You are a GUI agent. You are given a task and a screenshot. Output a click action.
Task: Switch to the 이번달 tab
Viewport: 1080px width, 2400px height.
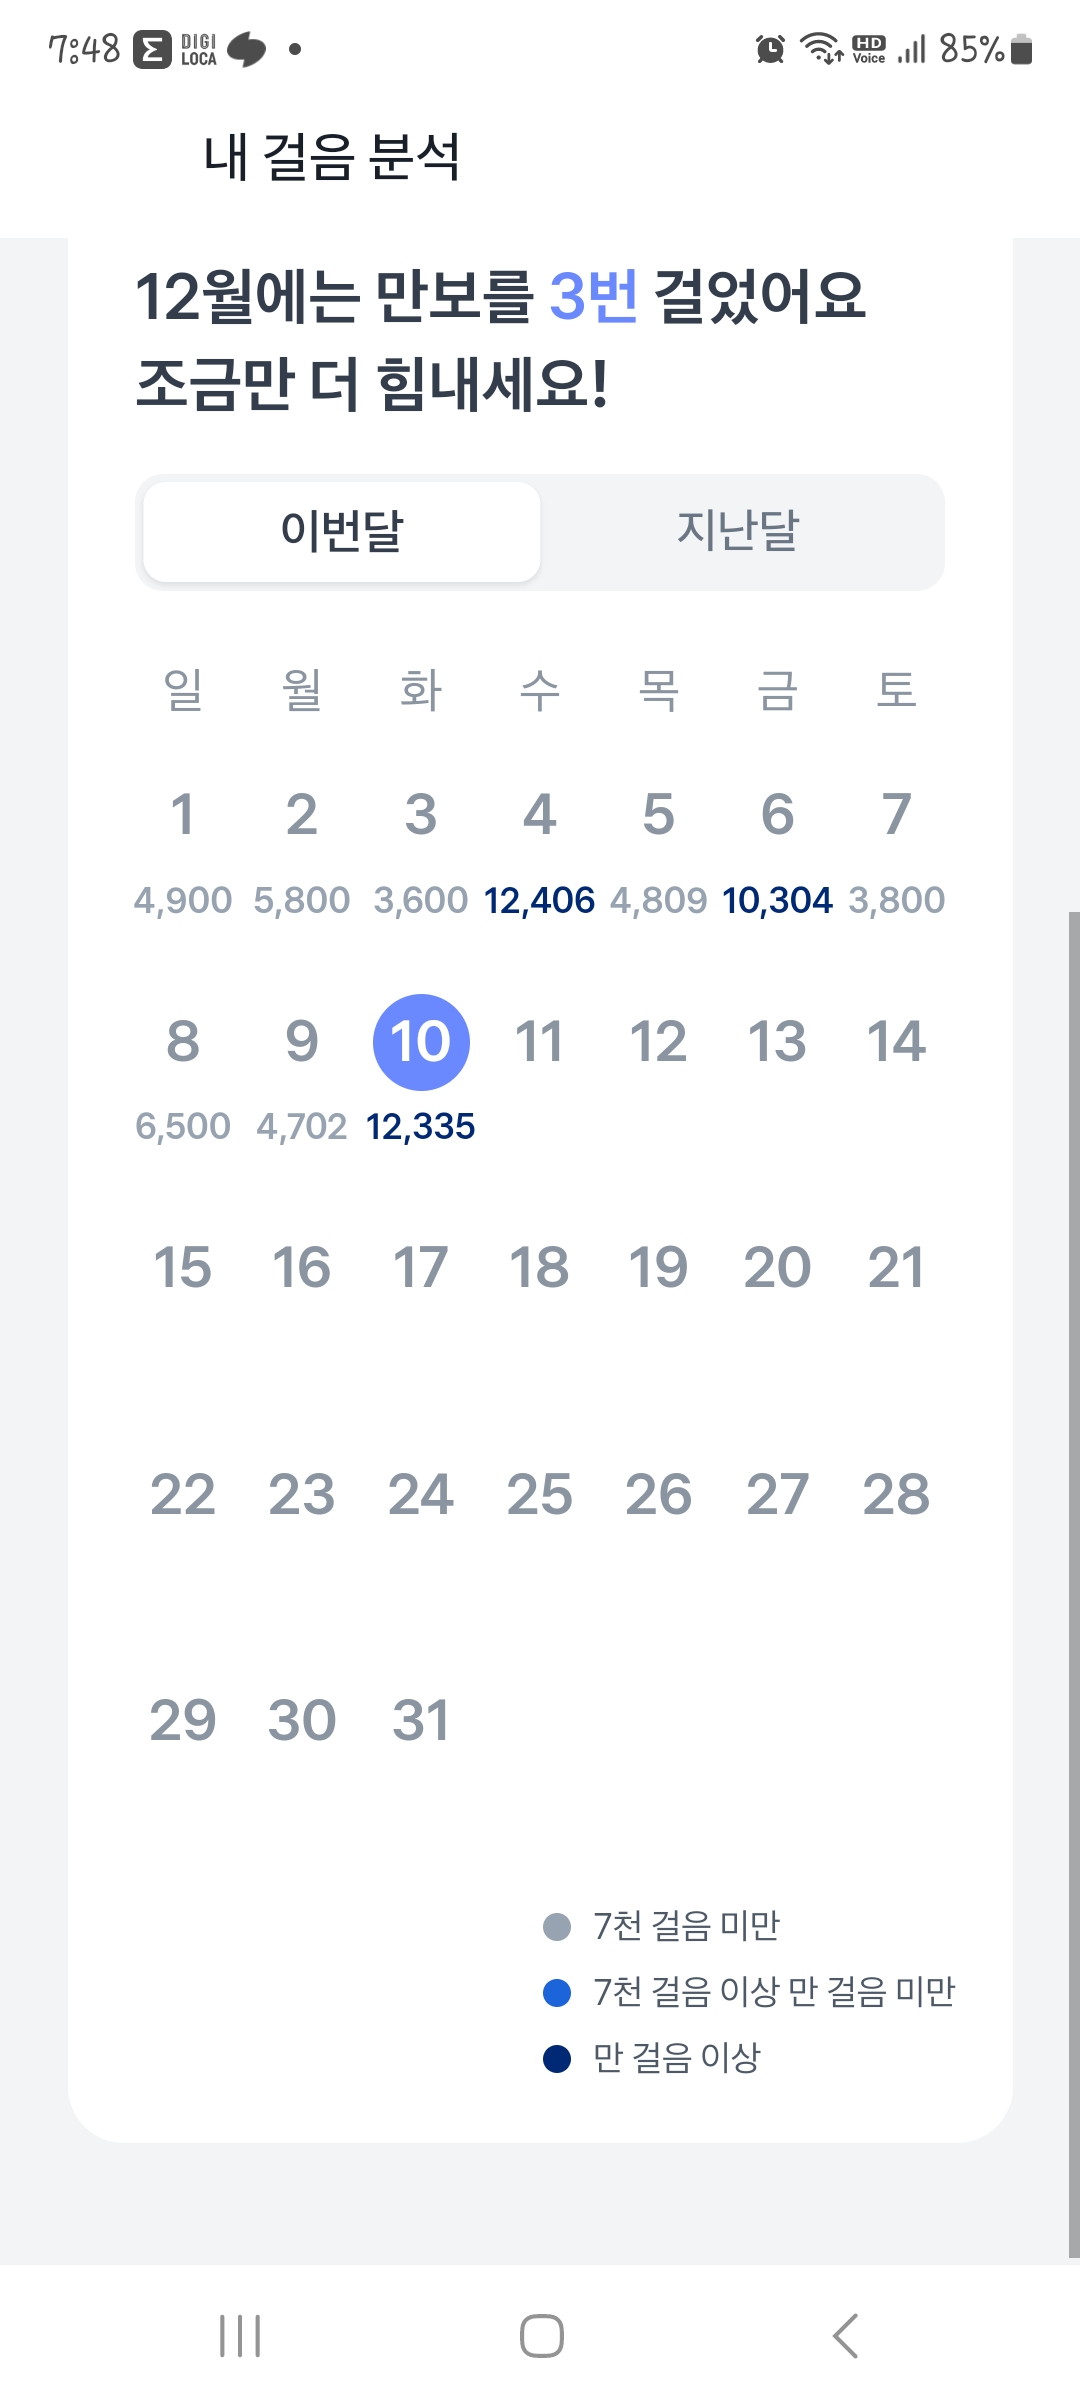click(x=342, y=531)
